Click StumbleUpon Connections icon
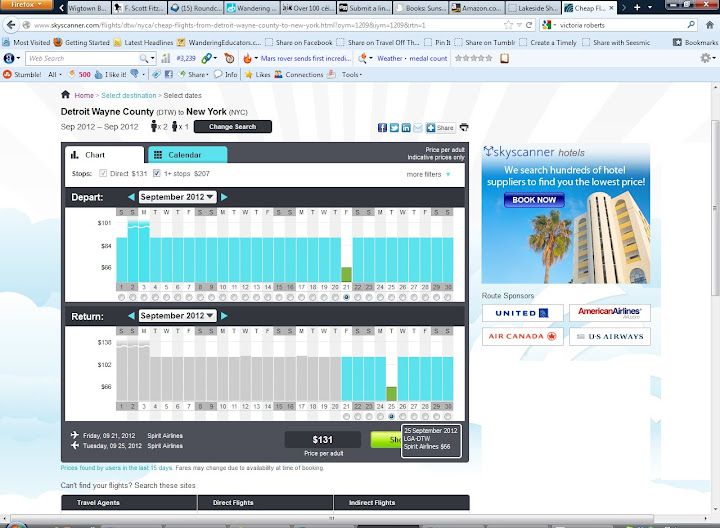This screenshot has height=528, width=720. pos(278,74)
